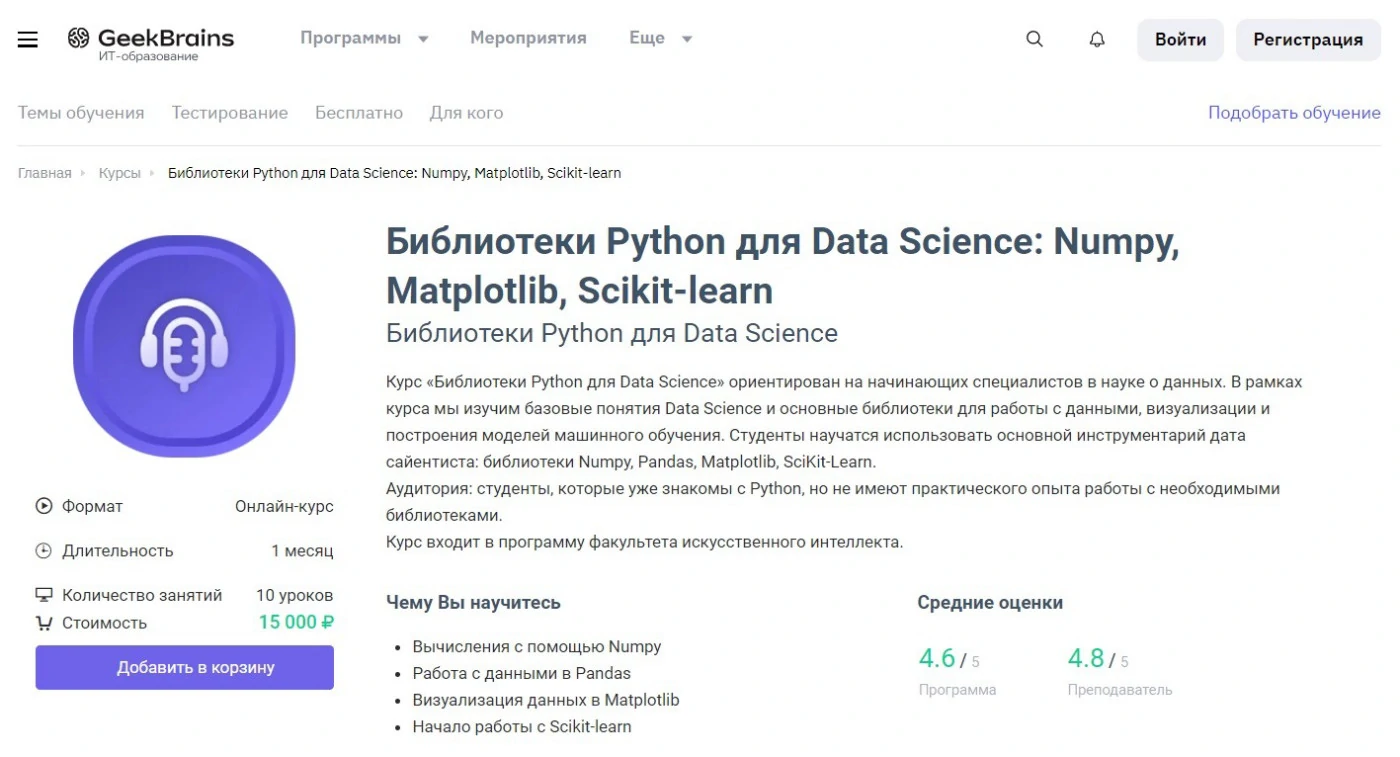The height and width of the screenshot is (757, 1400).
Task: Click the Количество занятий monitor icon
Action: pyautogui.click(x=44, y=595)
